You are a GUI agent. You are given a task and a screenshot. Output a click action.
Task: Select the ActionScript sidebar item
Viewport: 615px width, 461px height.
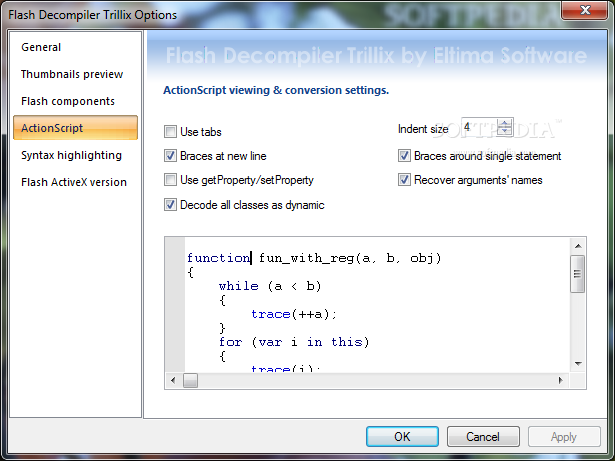point(75,128)
